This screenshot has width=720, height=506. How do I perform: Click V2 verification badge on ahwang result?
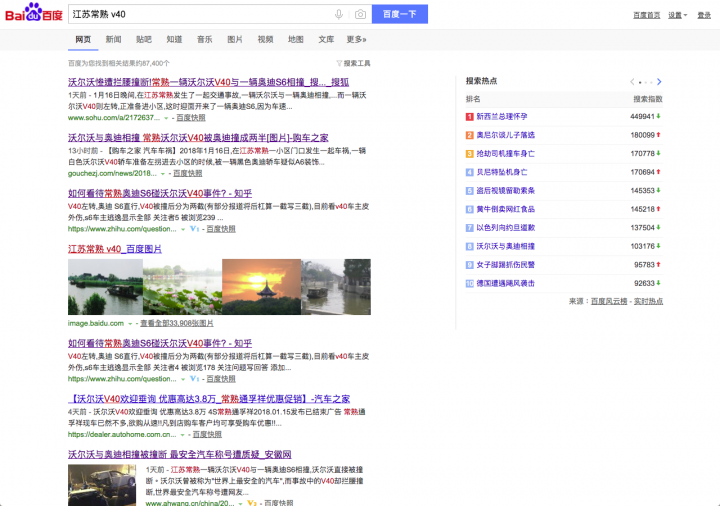[252, 503]
